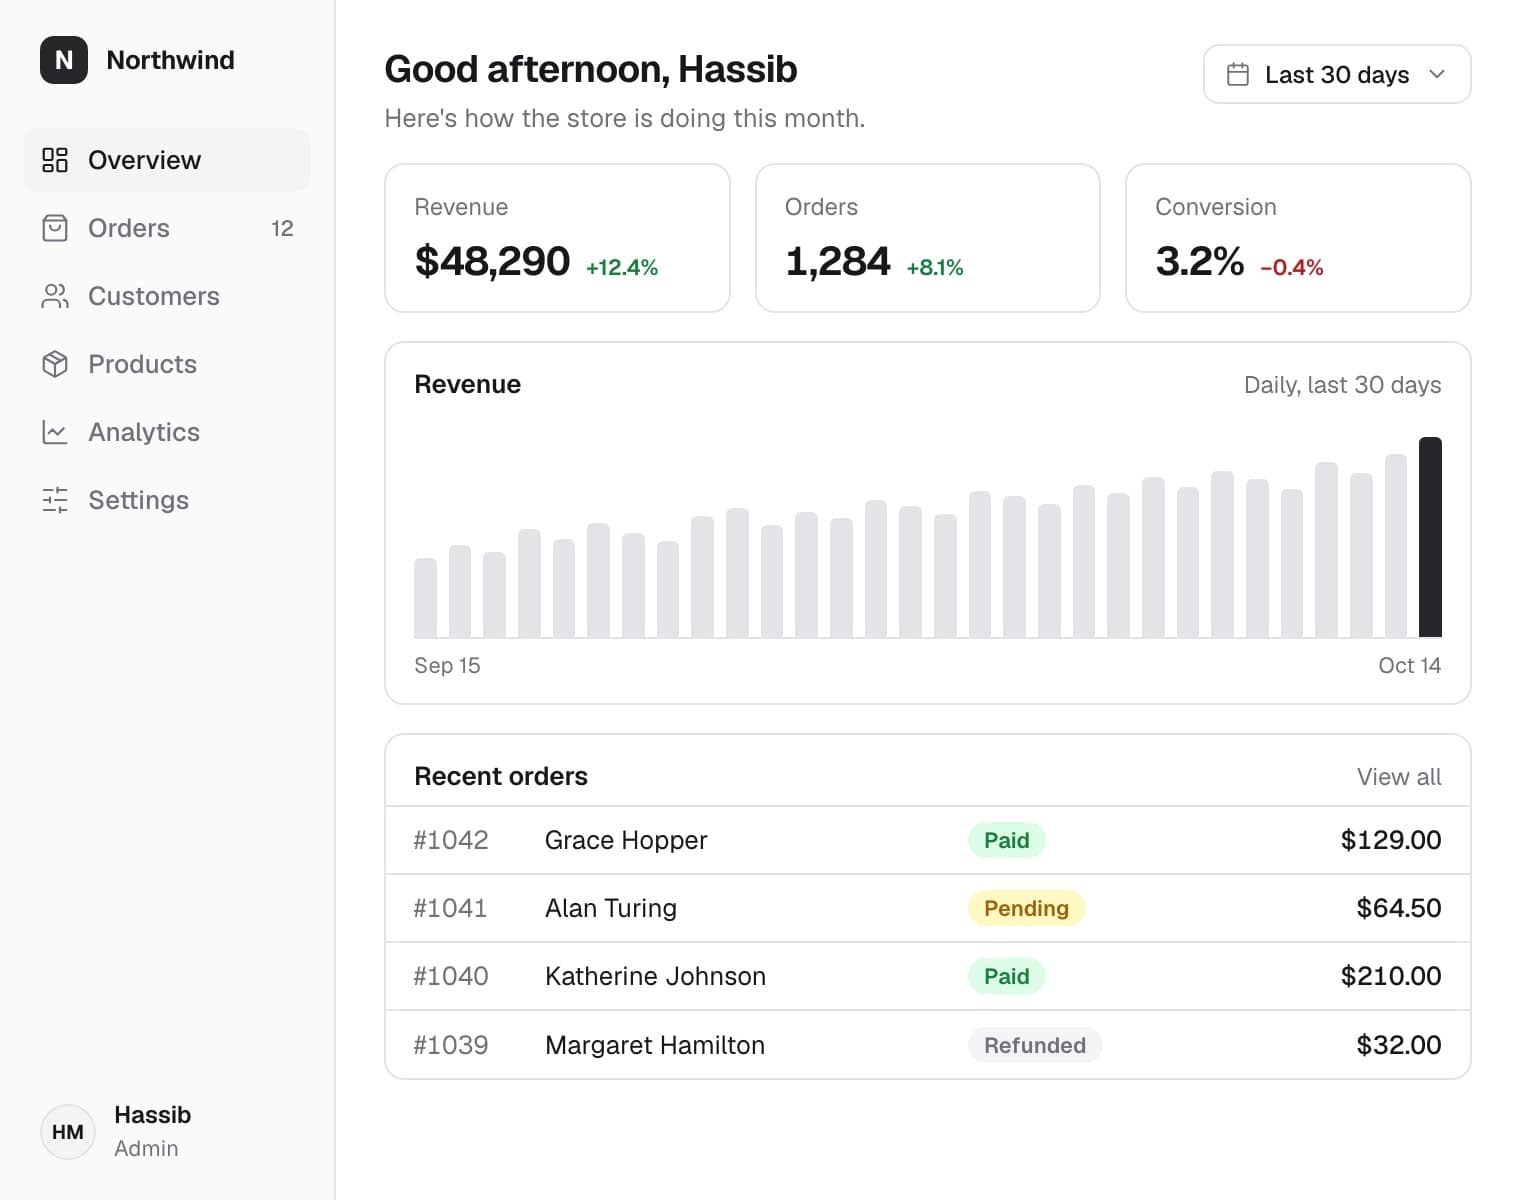Click the HM avatar circle
The width and height of the screenshot is (1520, 1200).
click(x=68, y=1132)
